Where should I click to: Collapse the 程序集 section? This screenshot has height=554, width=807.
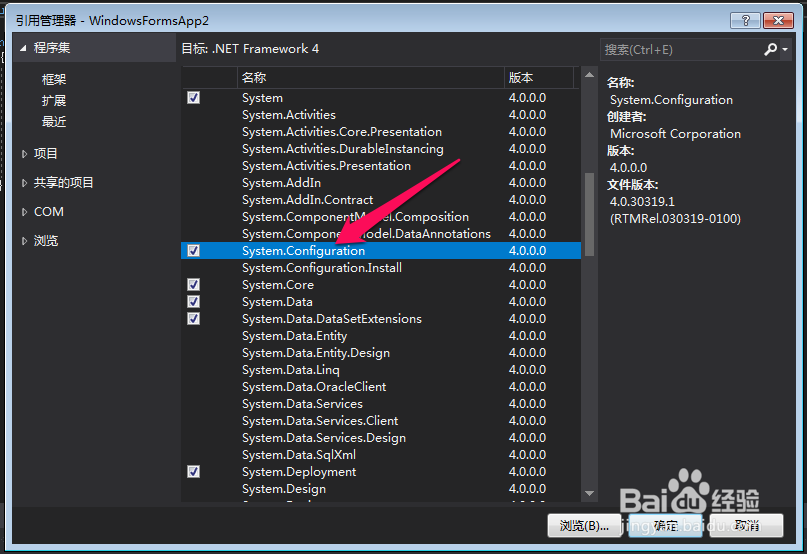(x=23, y=48)
